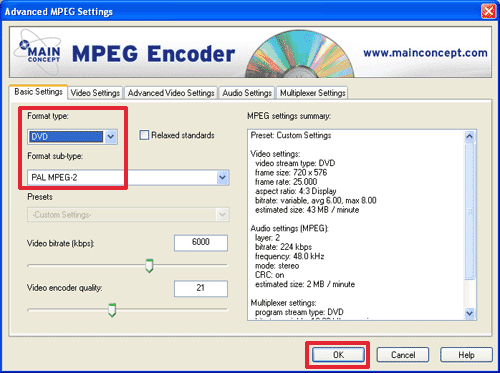
Task: Click 'bitrate: 224 kbps' summary line
Action: pyautogui.click(x=283, y=247)
